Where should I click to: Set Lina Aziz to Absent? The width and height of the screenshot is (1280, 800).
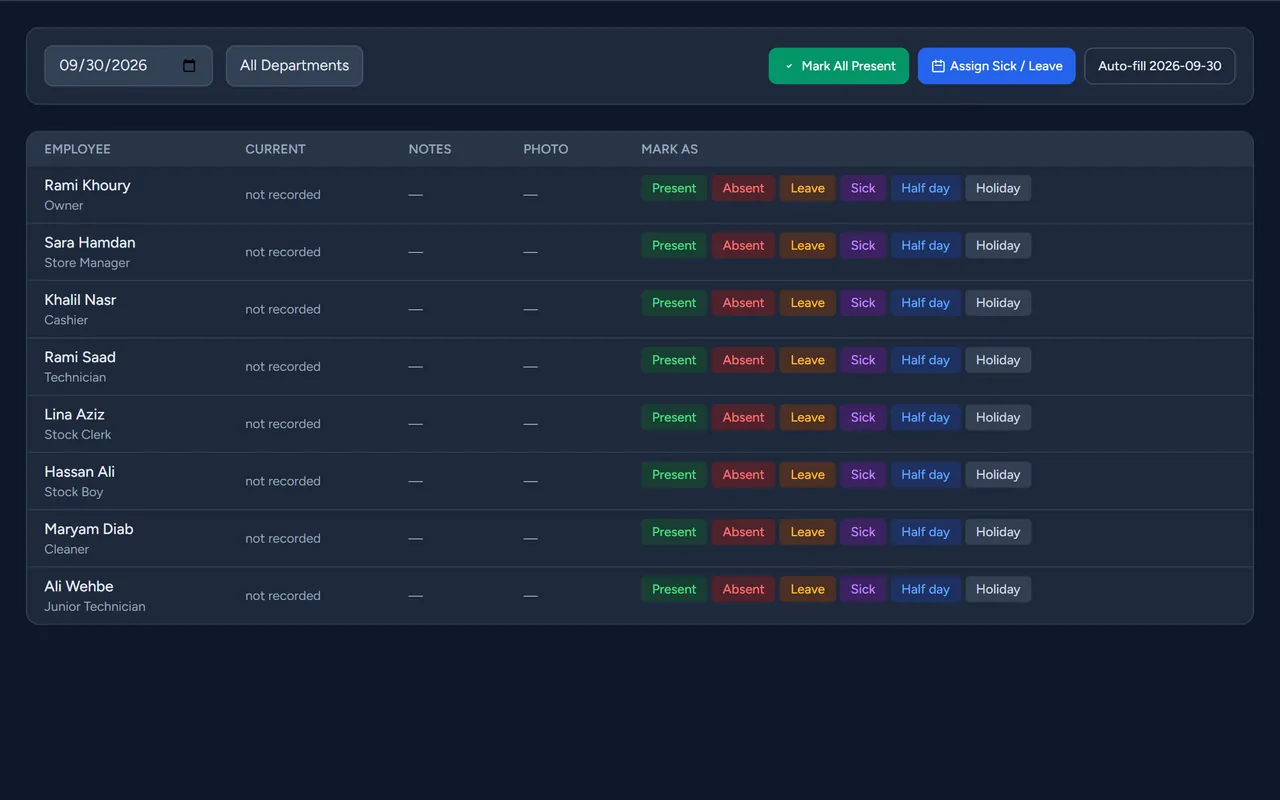point(743,417)
